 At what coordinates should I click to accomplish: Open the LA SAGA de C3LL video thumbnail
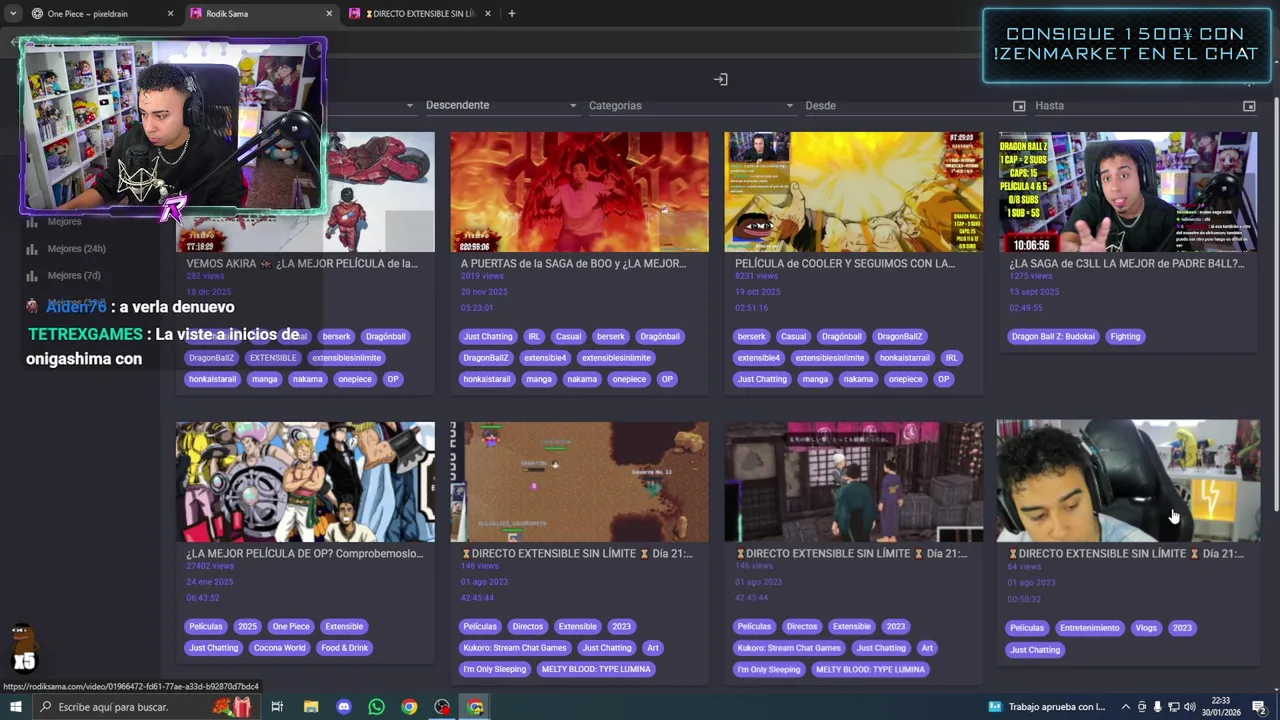click(1128, 192)
